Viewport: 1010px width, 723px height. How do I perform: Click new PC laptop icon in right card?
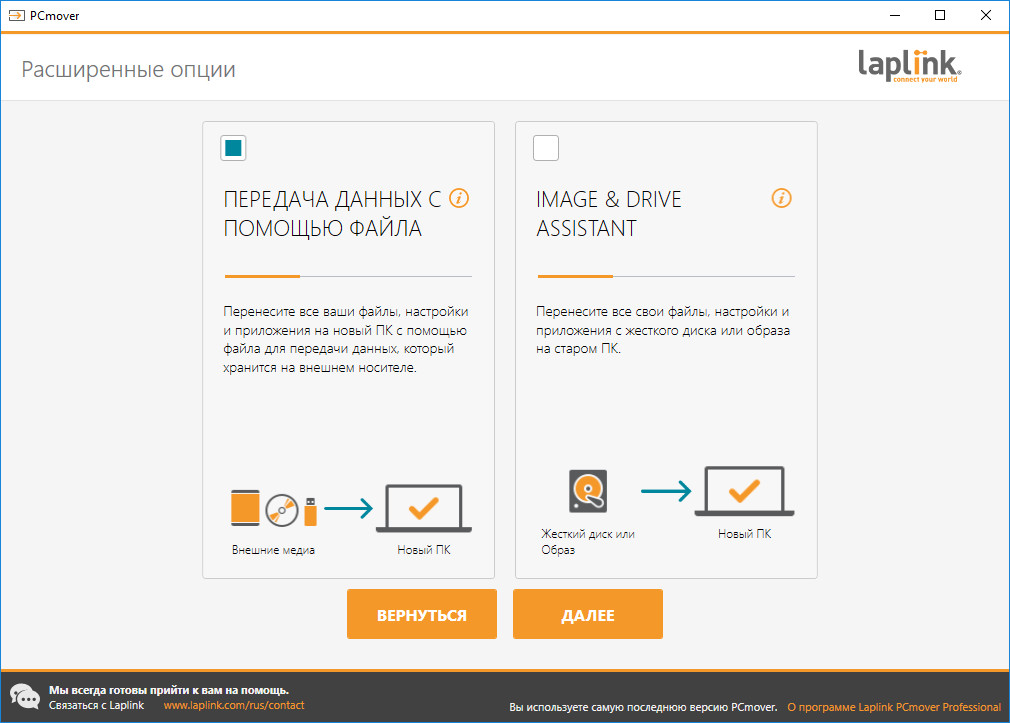click(x=744, y=492)
